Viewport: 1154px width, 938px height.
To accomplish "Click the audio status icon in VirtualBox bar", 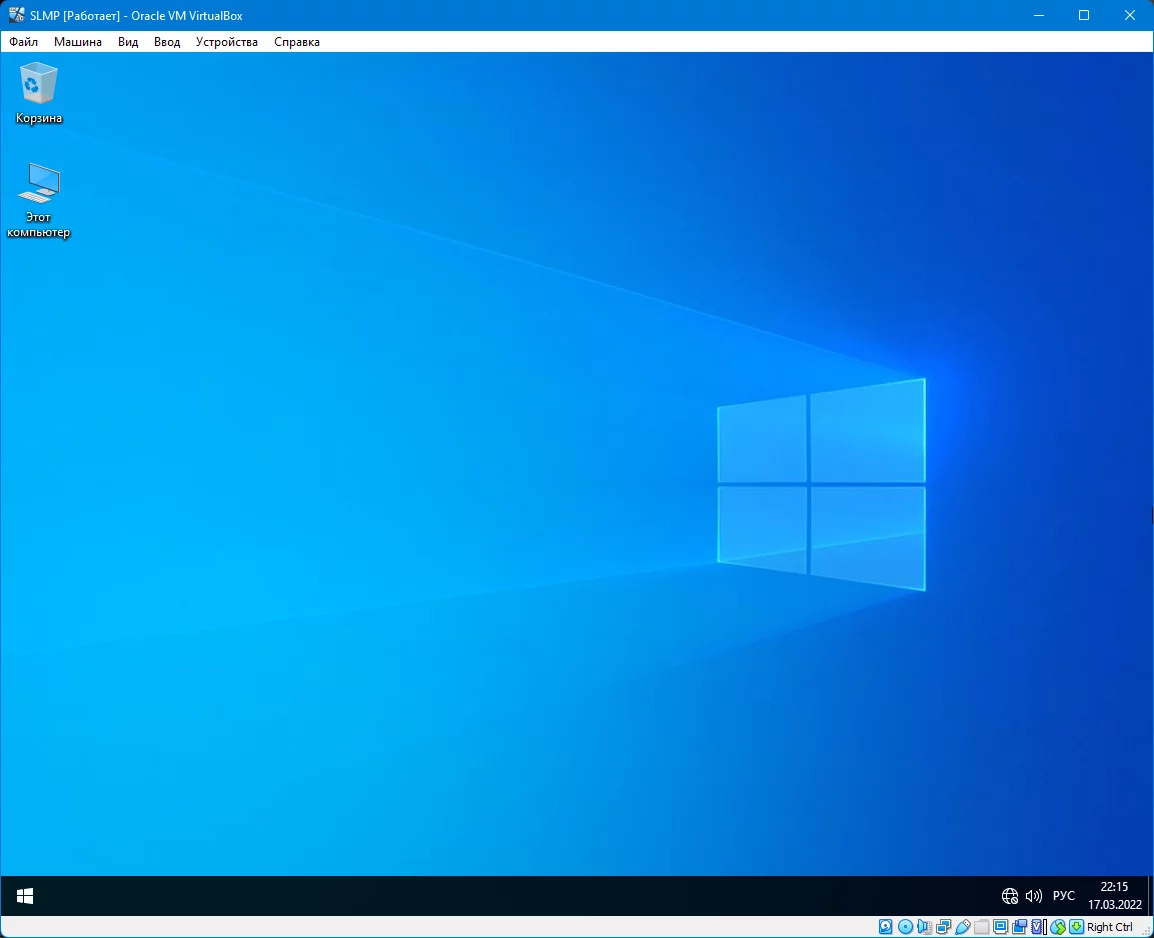I will 924,927.
